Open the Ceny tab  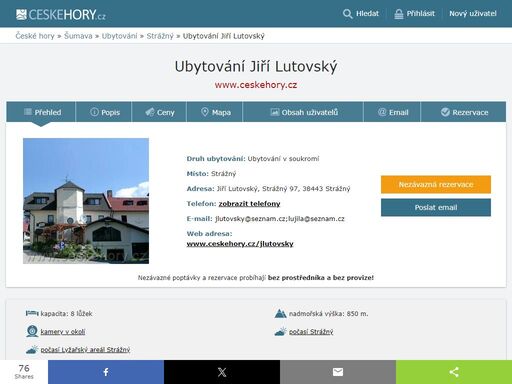point(159,112)
